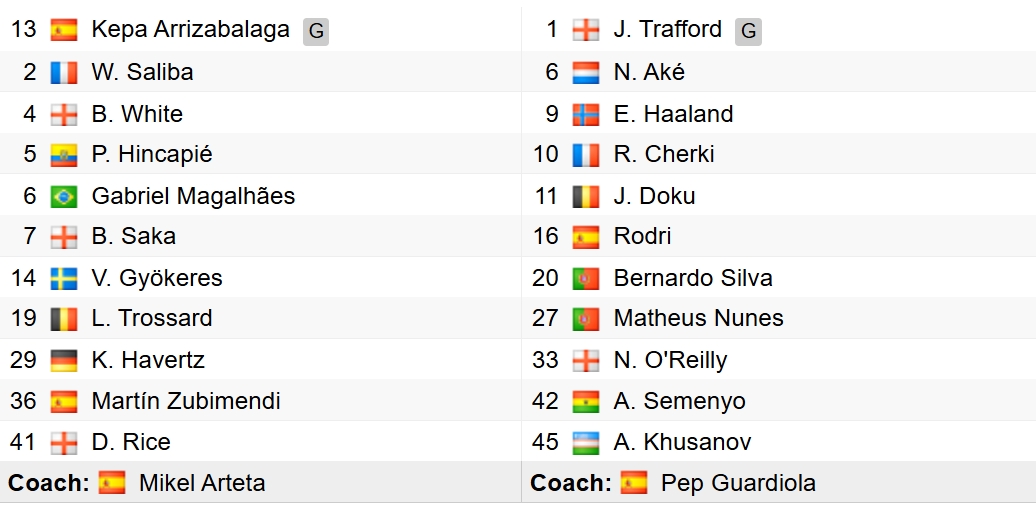The image size is (1036, 514).
Task: Open Bernardo Silva player link
Action: (x=693, y=278)
